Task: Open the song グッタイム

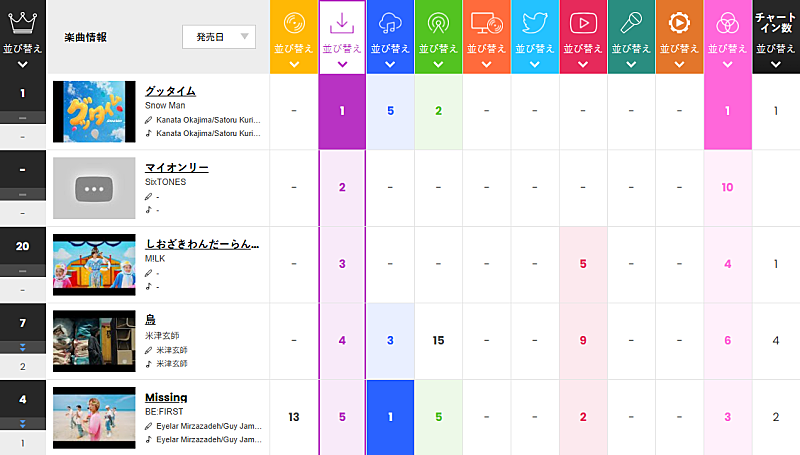Action: 170,91
